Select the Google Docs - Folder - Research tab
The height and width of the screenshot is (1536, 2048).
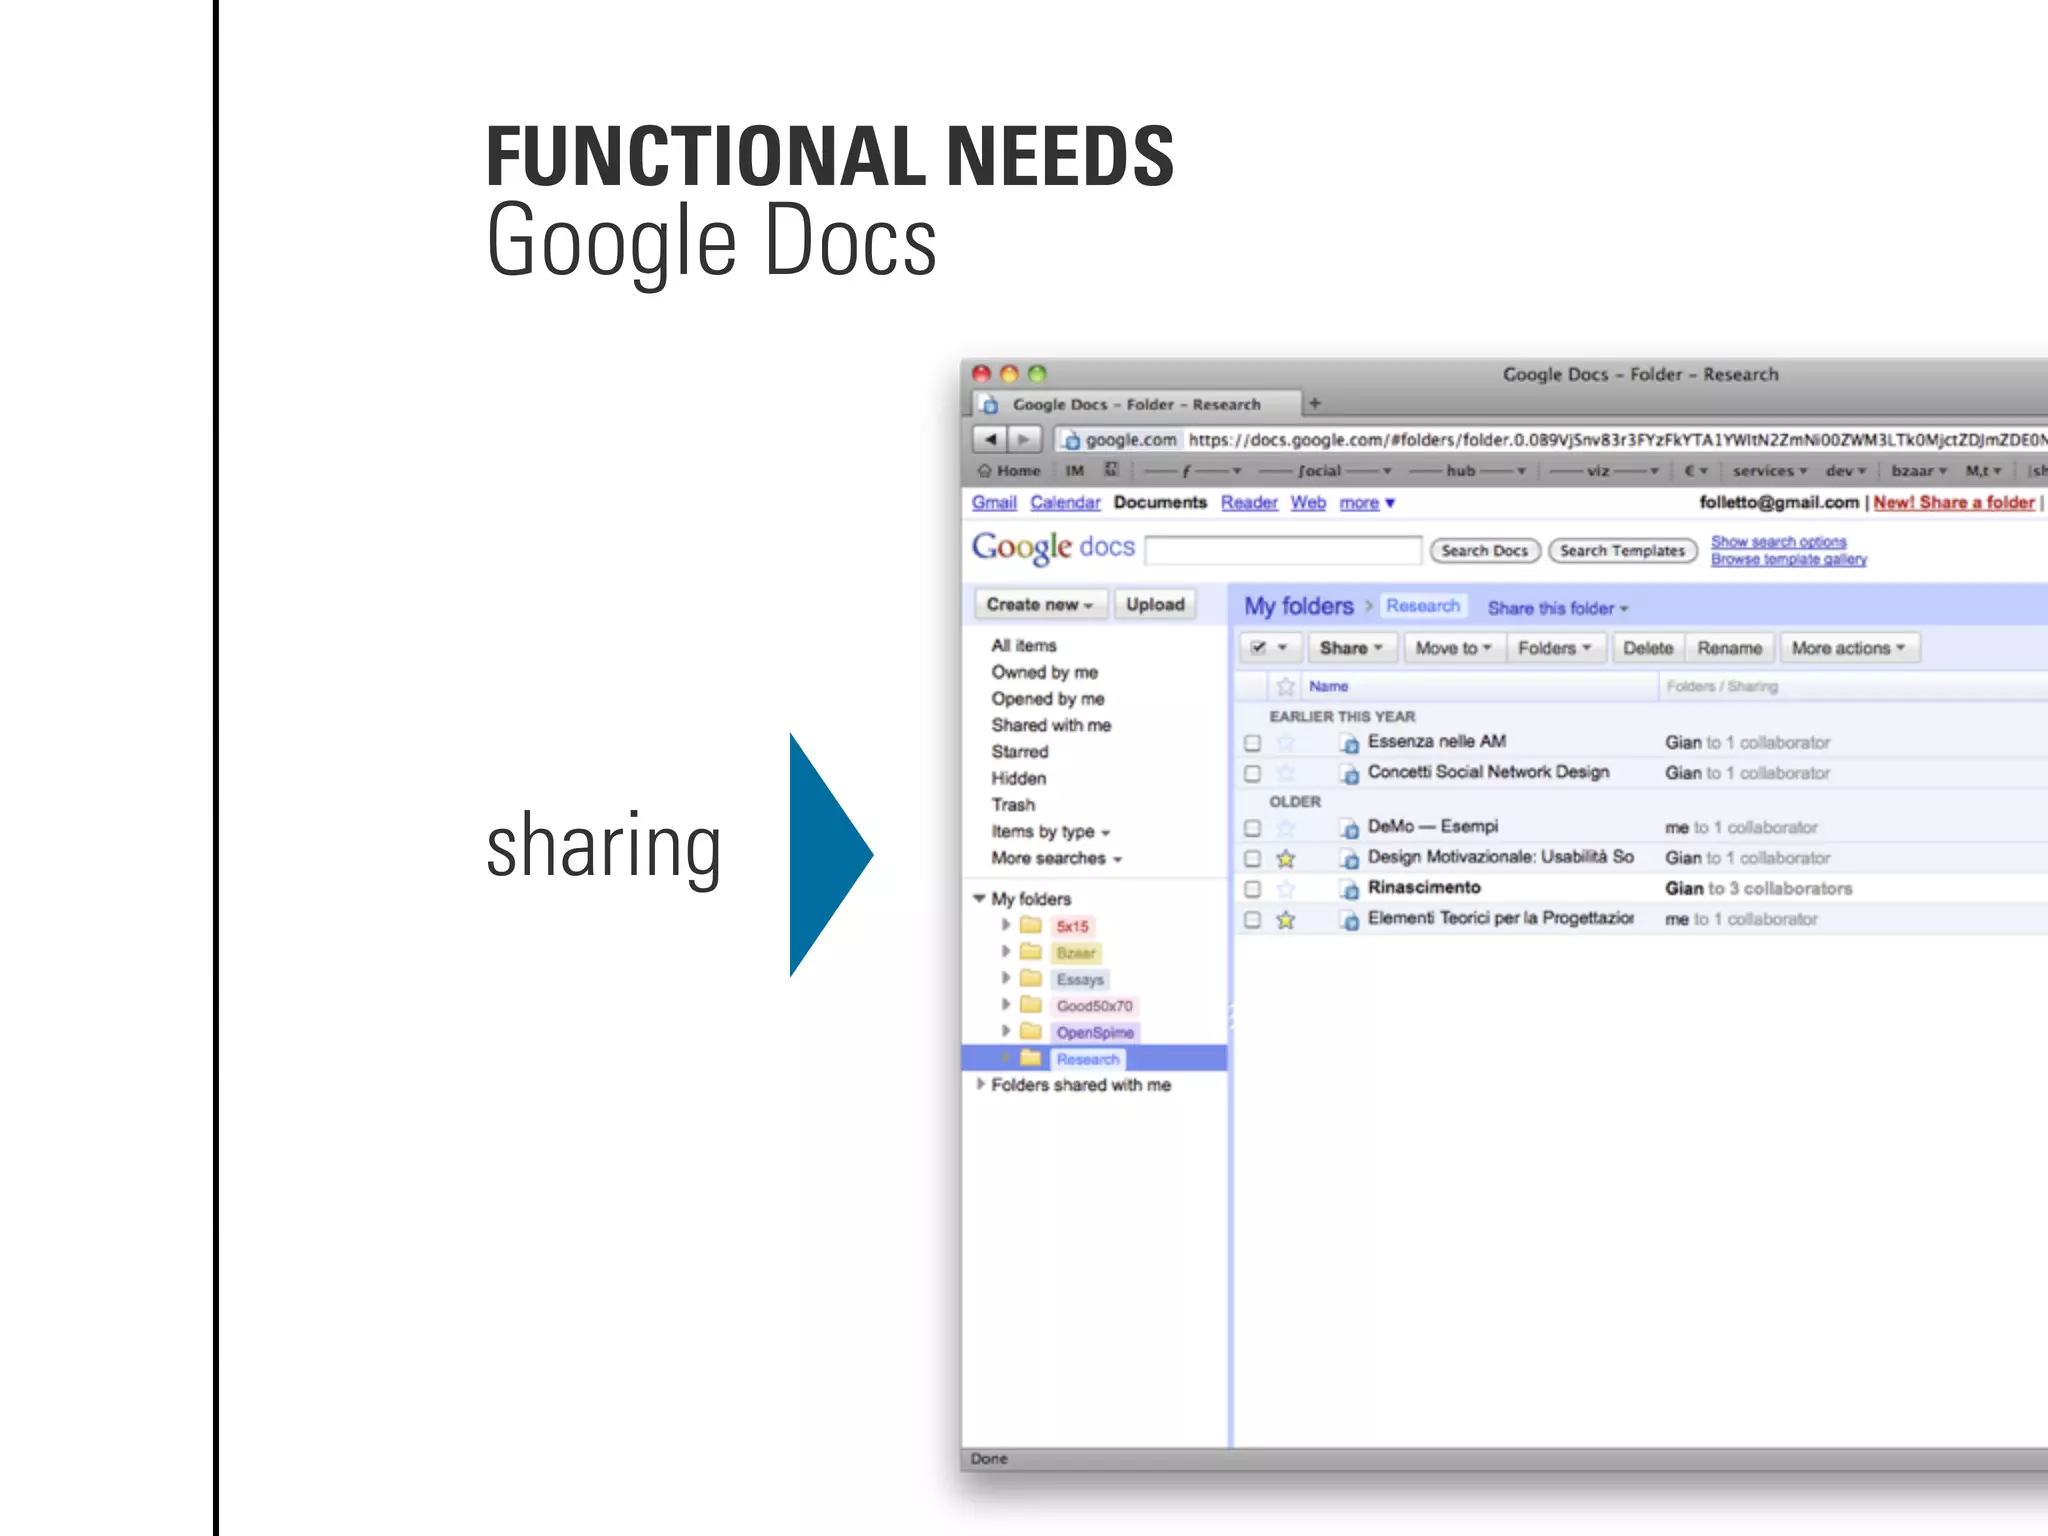point(1137,404)
